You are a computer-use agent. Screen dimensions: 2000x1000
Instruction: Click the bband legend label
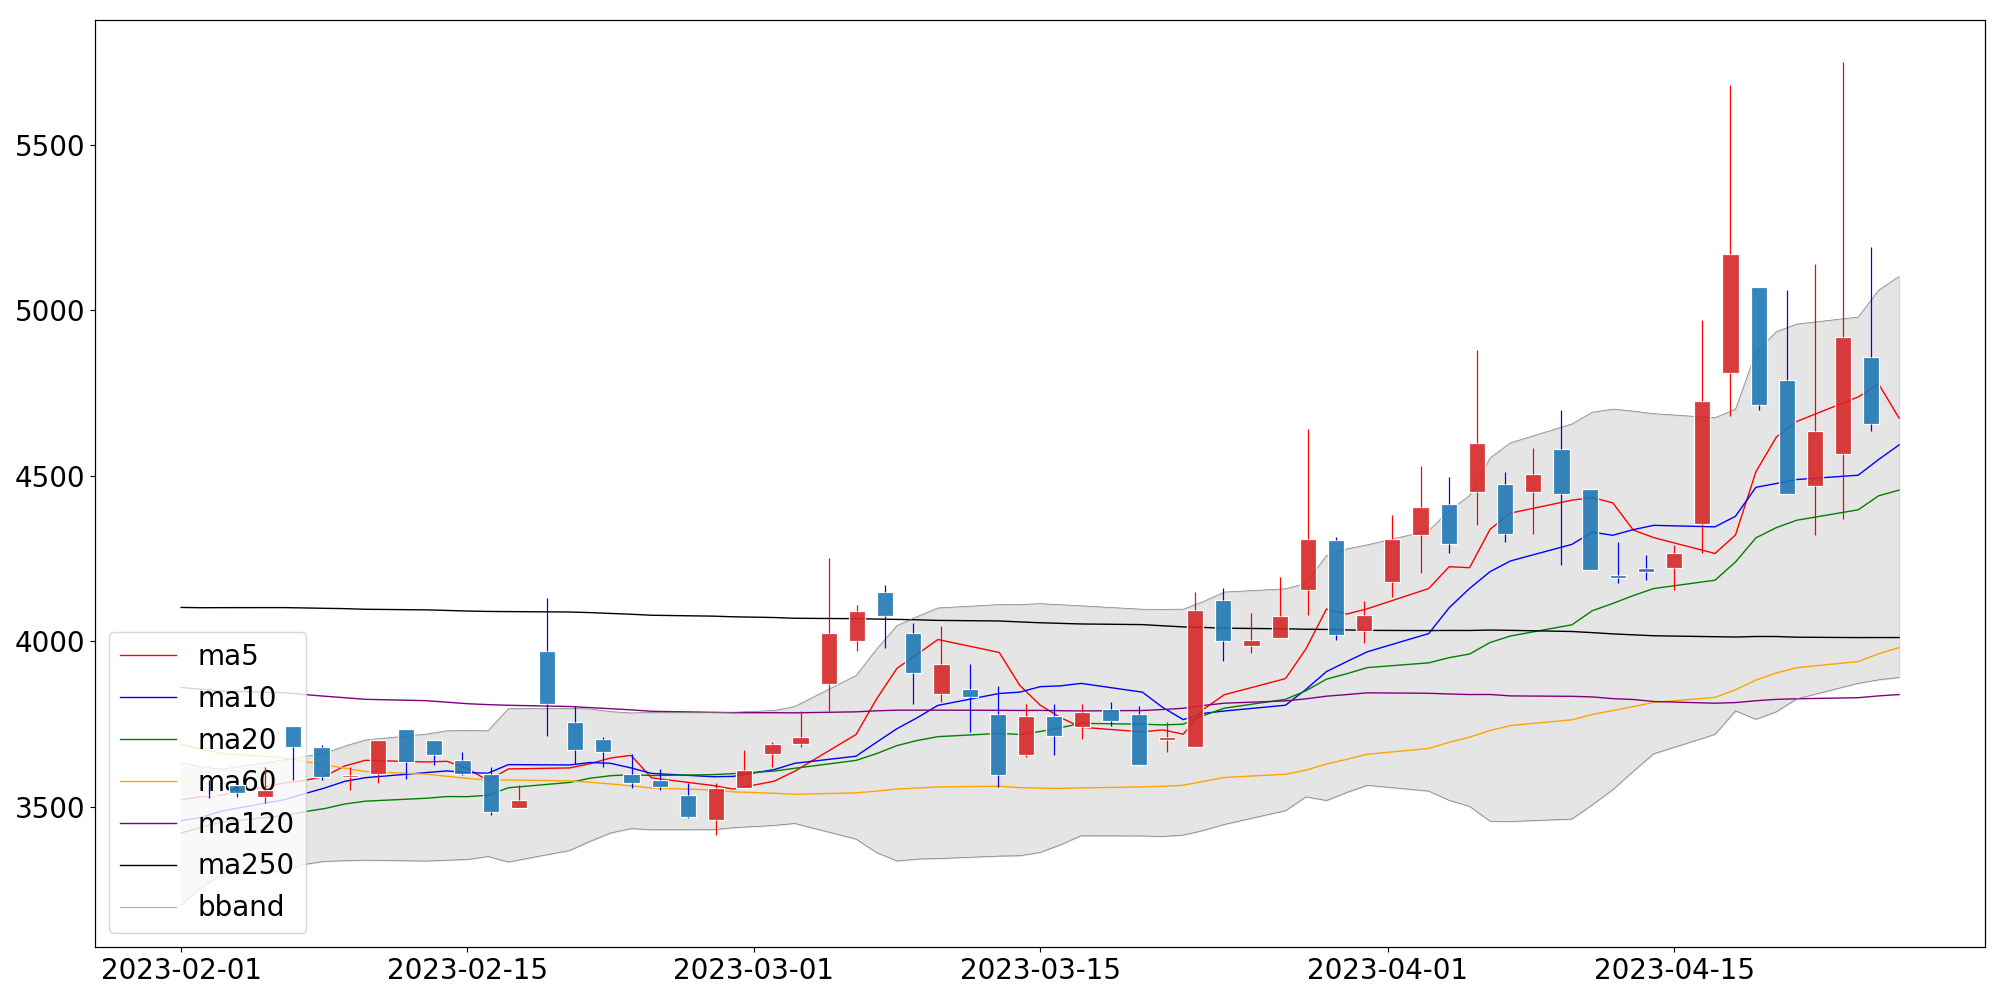tap(241, 906)
